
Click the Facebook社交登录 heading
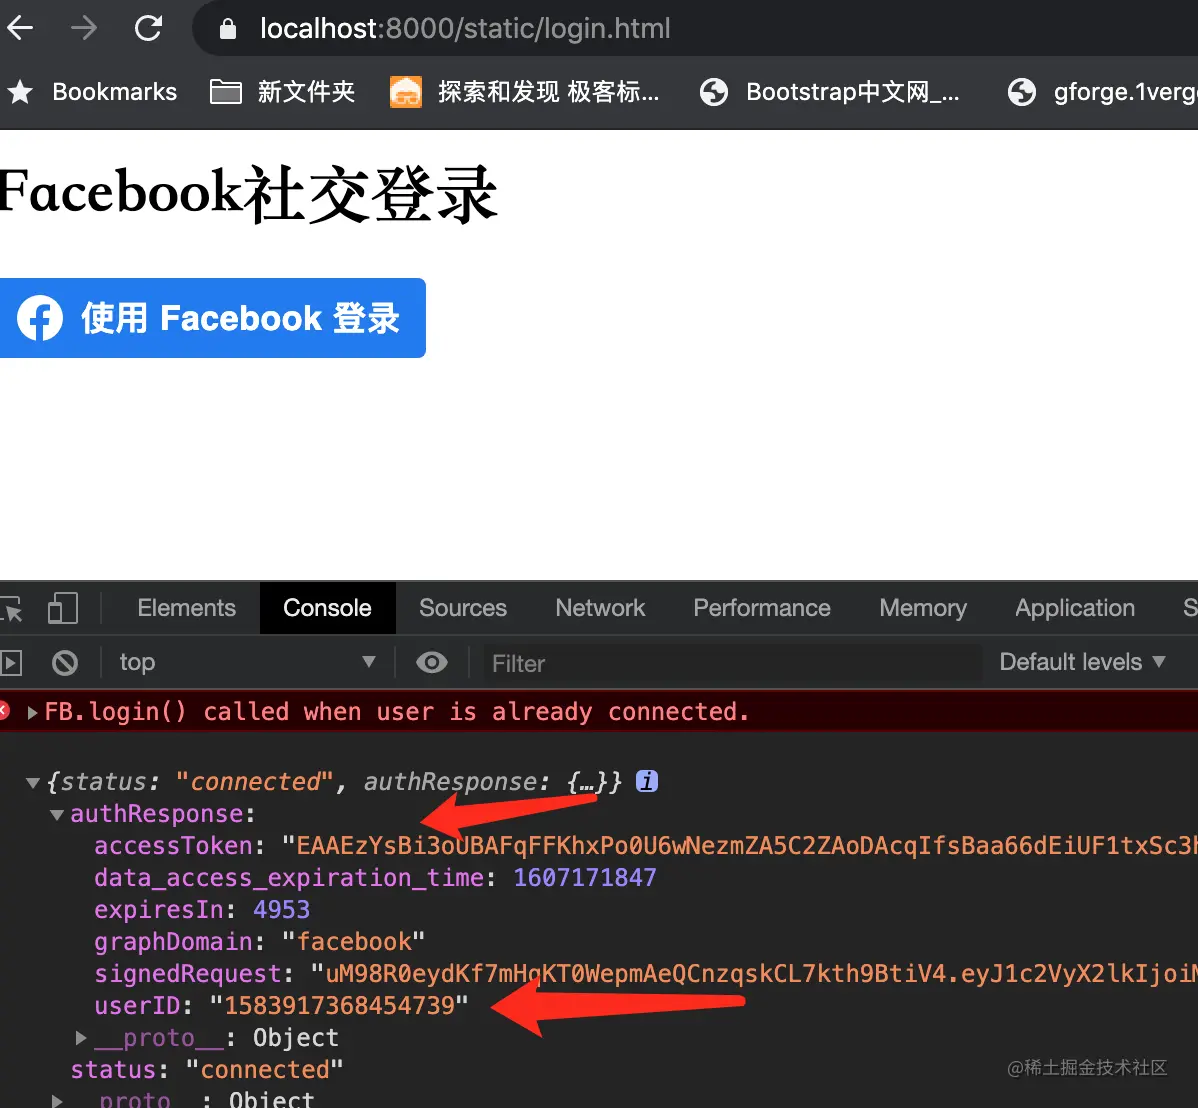coord(248,194)
